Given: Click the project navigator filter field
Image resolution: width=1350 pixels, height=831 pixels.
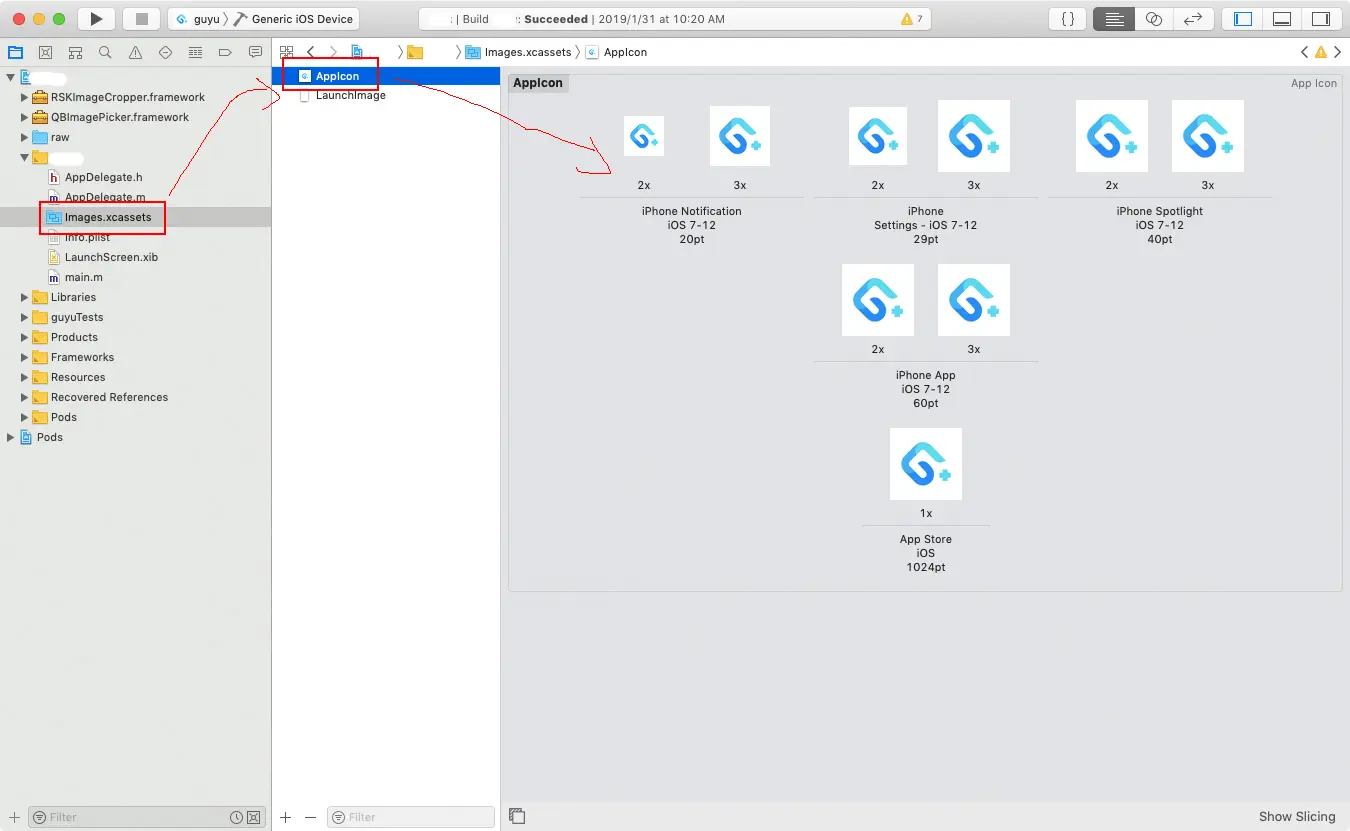Looking at the screenshot, I should [x=147, y=817].
